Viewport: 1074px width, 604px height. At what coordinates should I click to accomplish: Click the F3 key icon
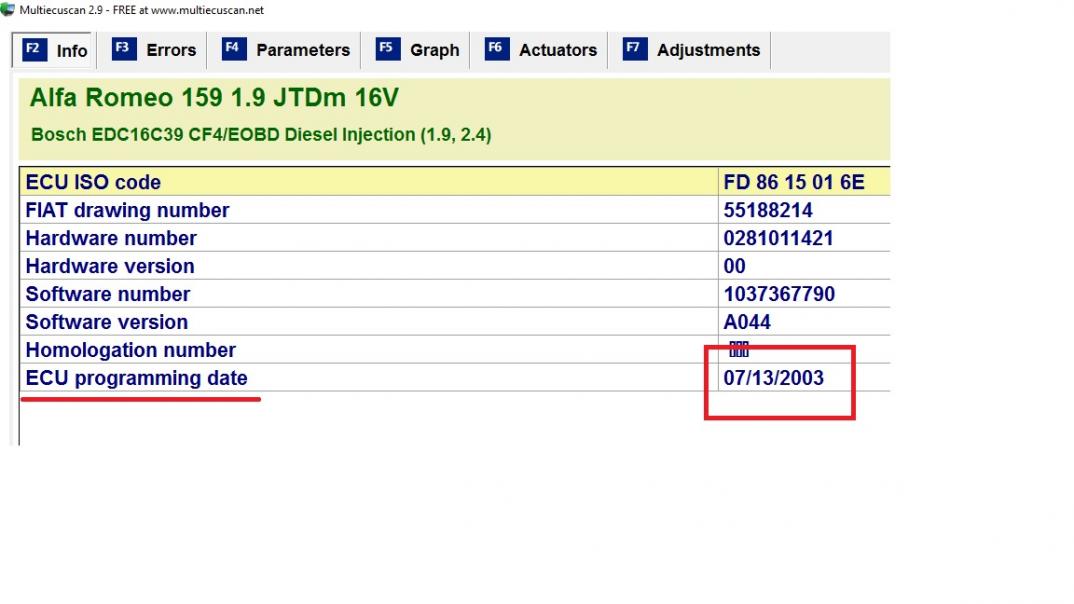[x=124, y=49]
